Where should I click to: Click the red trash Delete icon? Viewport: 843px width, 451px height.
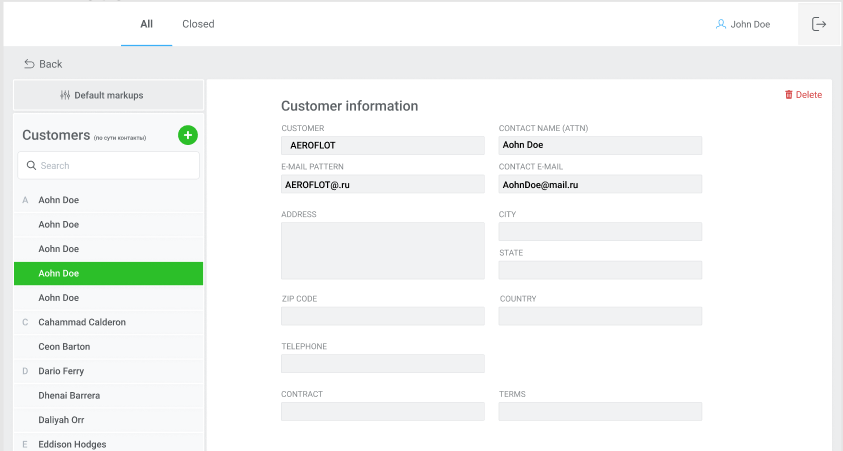(x=789, y=95)
